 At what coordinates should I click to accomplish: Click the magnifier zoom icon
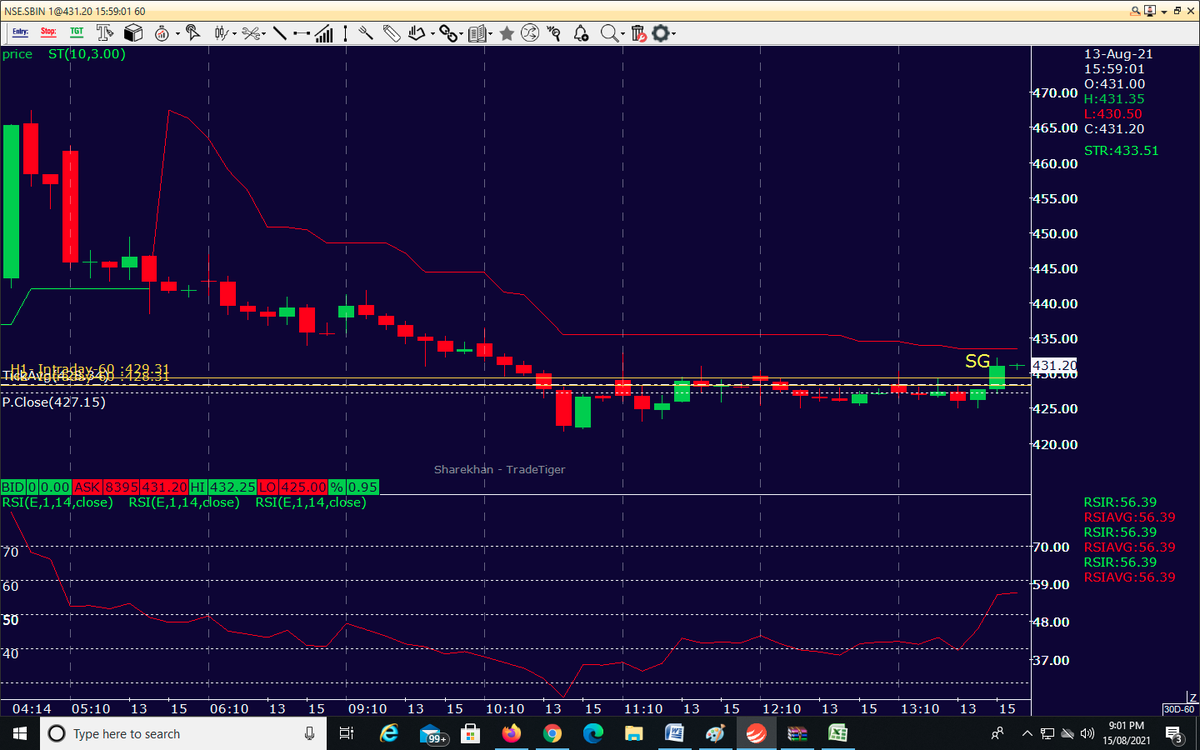coord(609,34)
